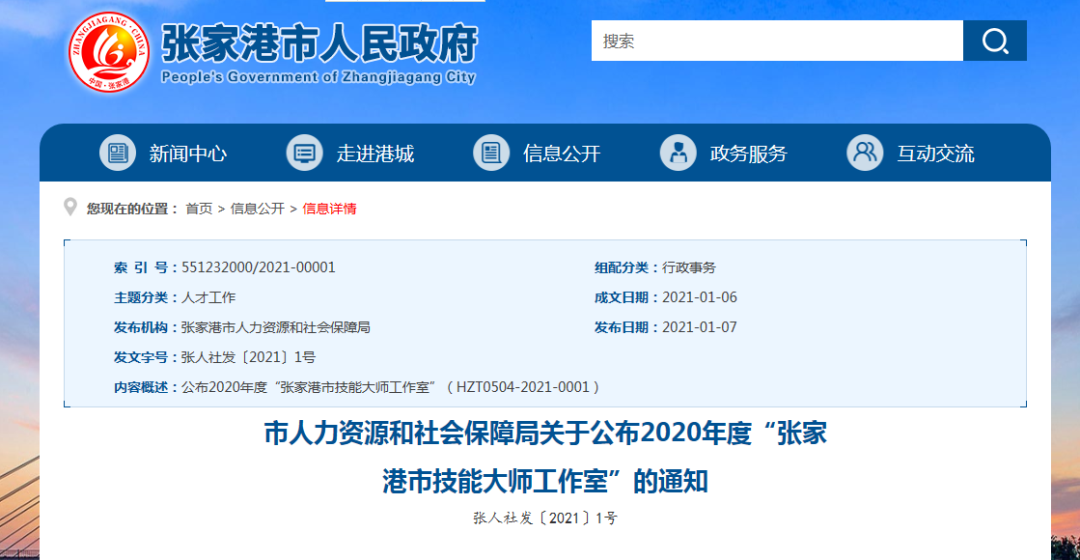Click the 行政事务 category value
This screenshot has height=560, width=1080.
tap(689, 267)
